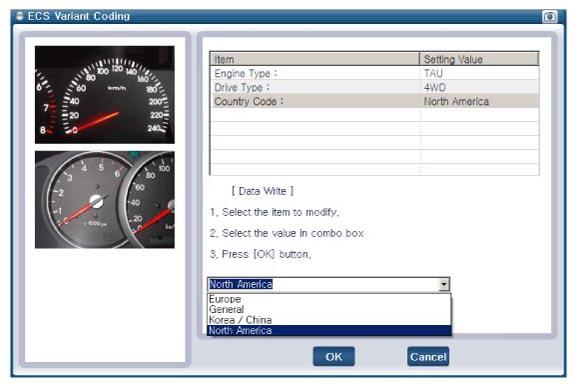Image resolution: width=577 pixels, height=387 pixels.
Task: Select the Drive Type row
Action: [374, 87]
